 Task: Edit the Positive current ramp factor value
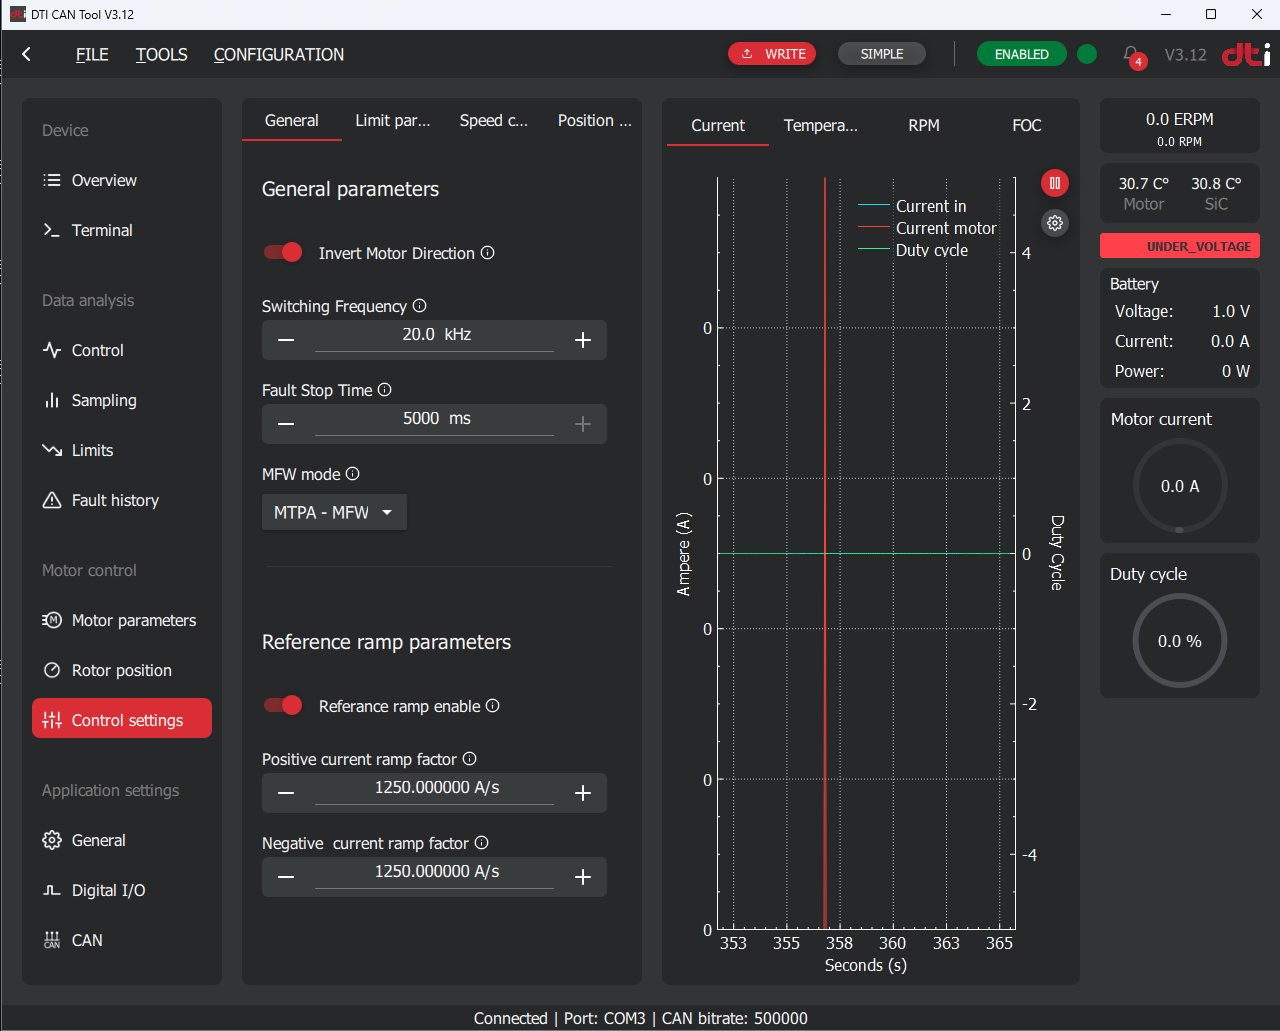[x=435, y=788]
